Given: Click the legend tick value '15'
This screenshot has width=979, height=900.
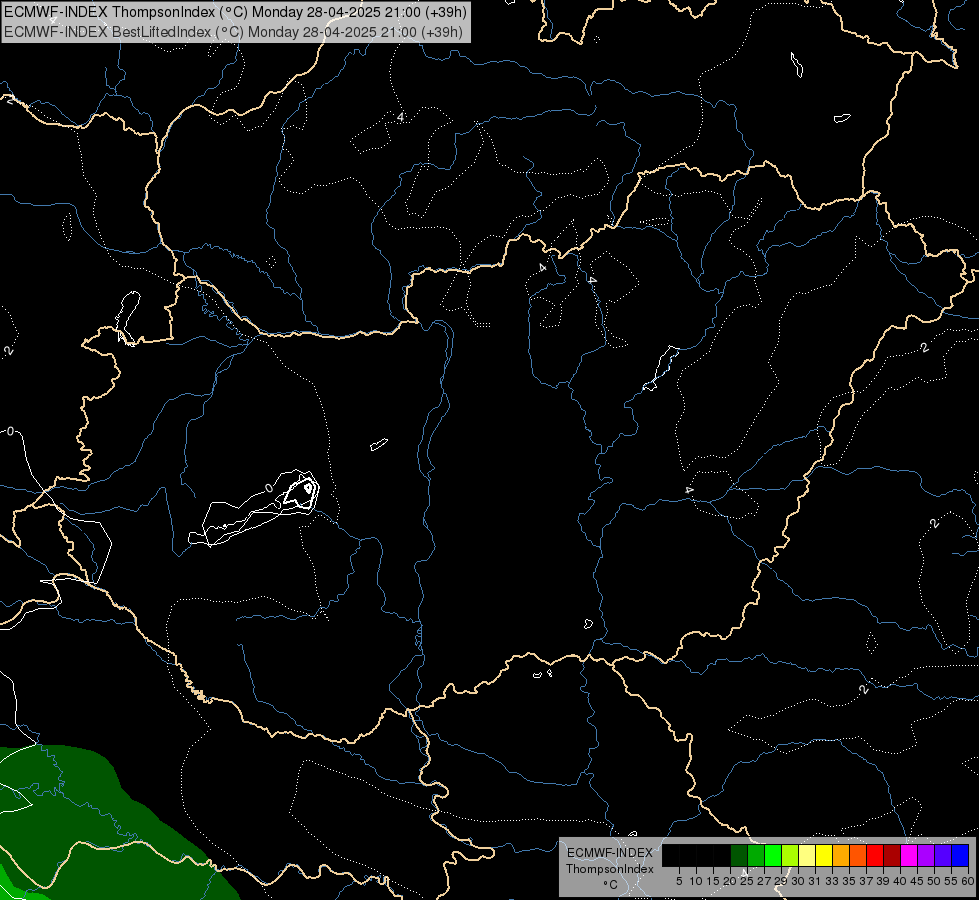Looking at the screenshot, I should (x=713, y=881).
